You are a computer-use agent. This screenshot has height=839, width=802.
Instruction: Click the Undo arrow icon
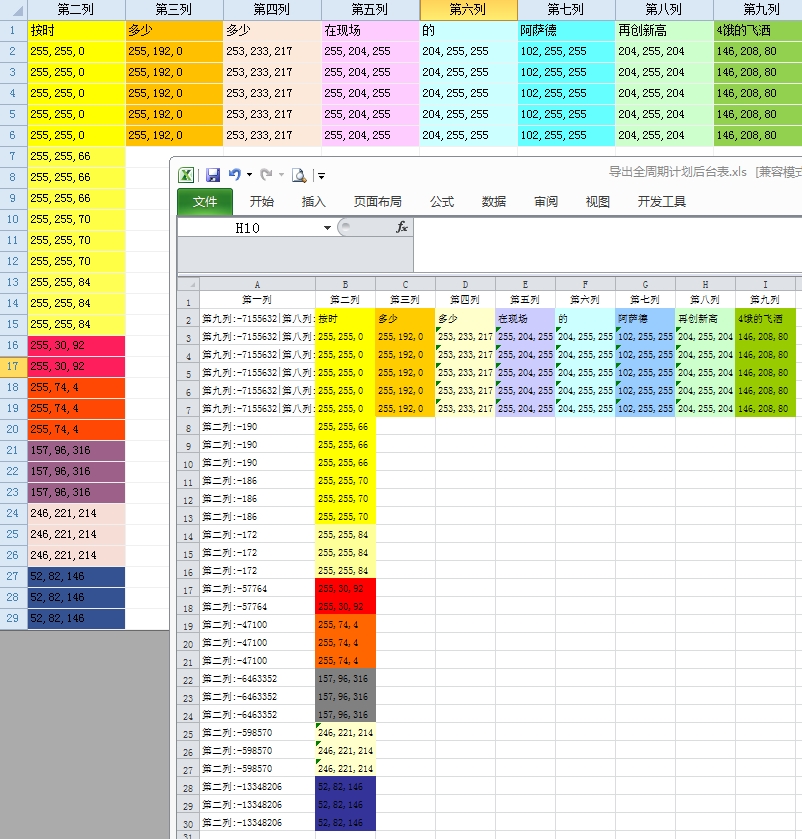point(234,174)
